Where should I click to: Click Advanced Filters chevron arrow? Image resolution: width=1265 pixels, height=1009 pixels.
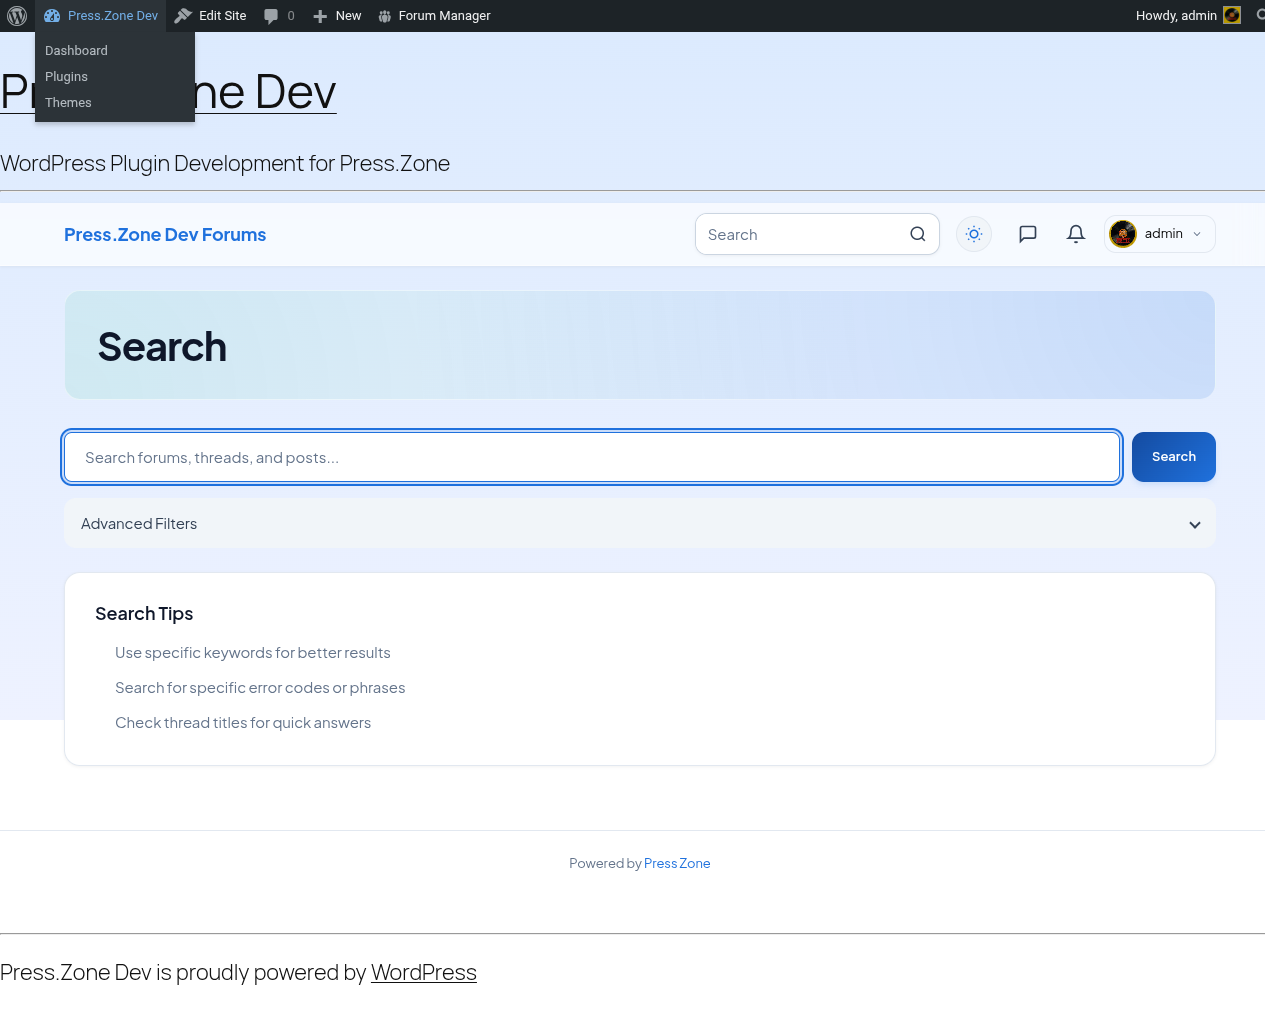coord(1195,525)
